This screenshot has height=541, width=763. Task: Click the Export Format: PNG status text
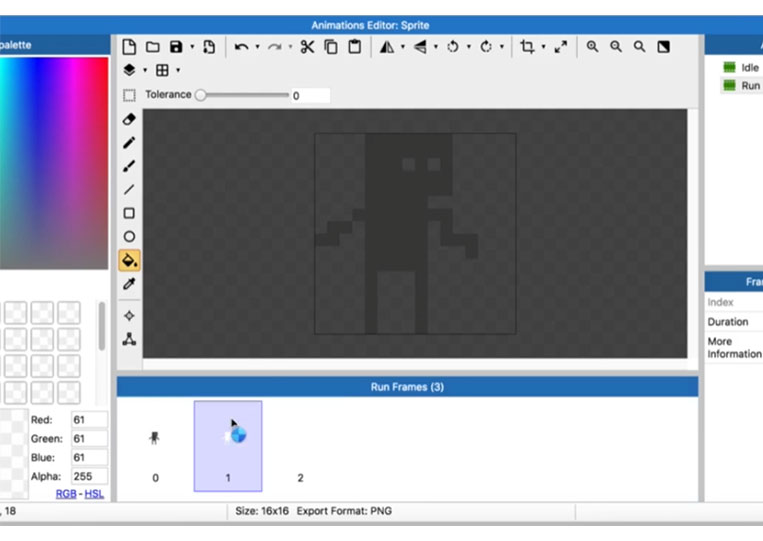point(344,511)
